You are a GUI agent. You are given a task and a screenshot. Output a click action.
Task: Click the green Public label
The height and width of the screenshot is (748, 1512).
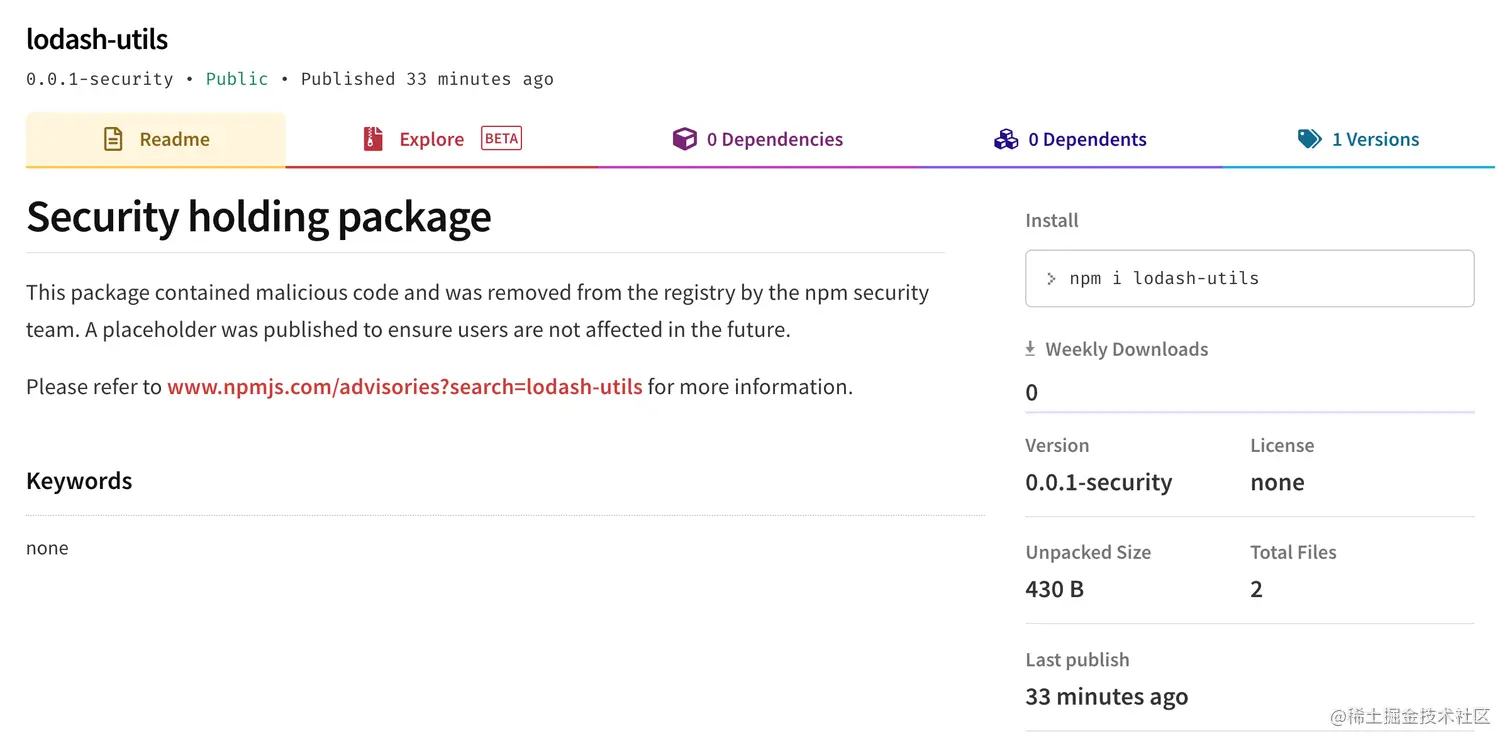(x=237, y=79)
